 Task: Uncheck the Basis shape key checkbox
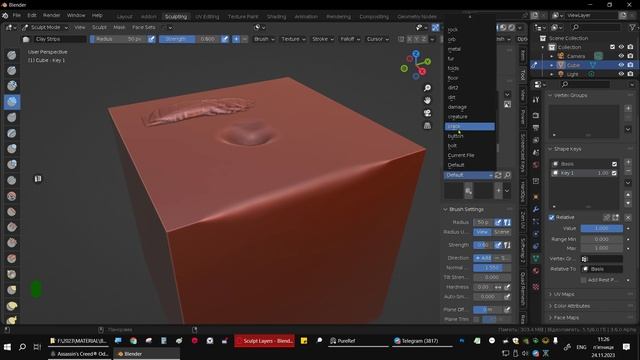pos(614,164)
